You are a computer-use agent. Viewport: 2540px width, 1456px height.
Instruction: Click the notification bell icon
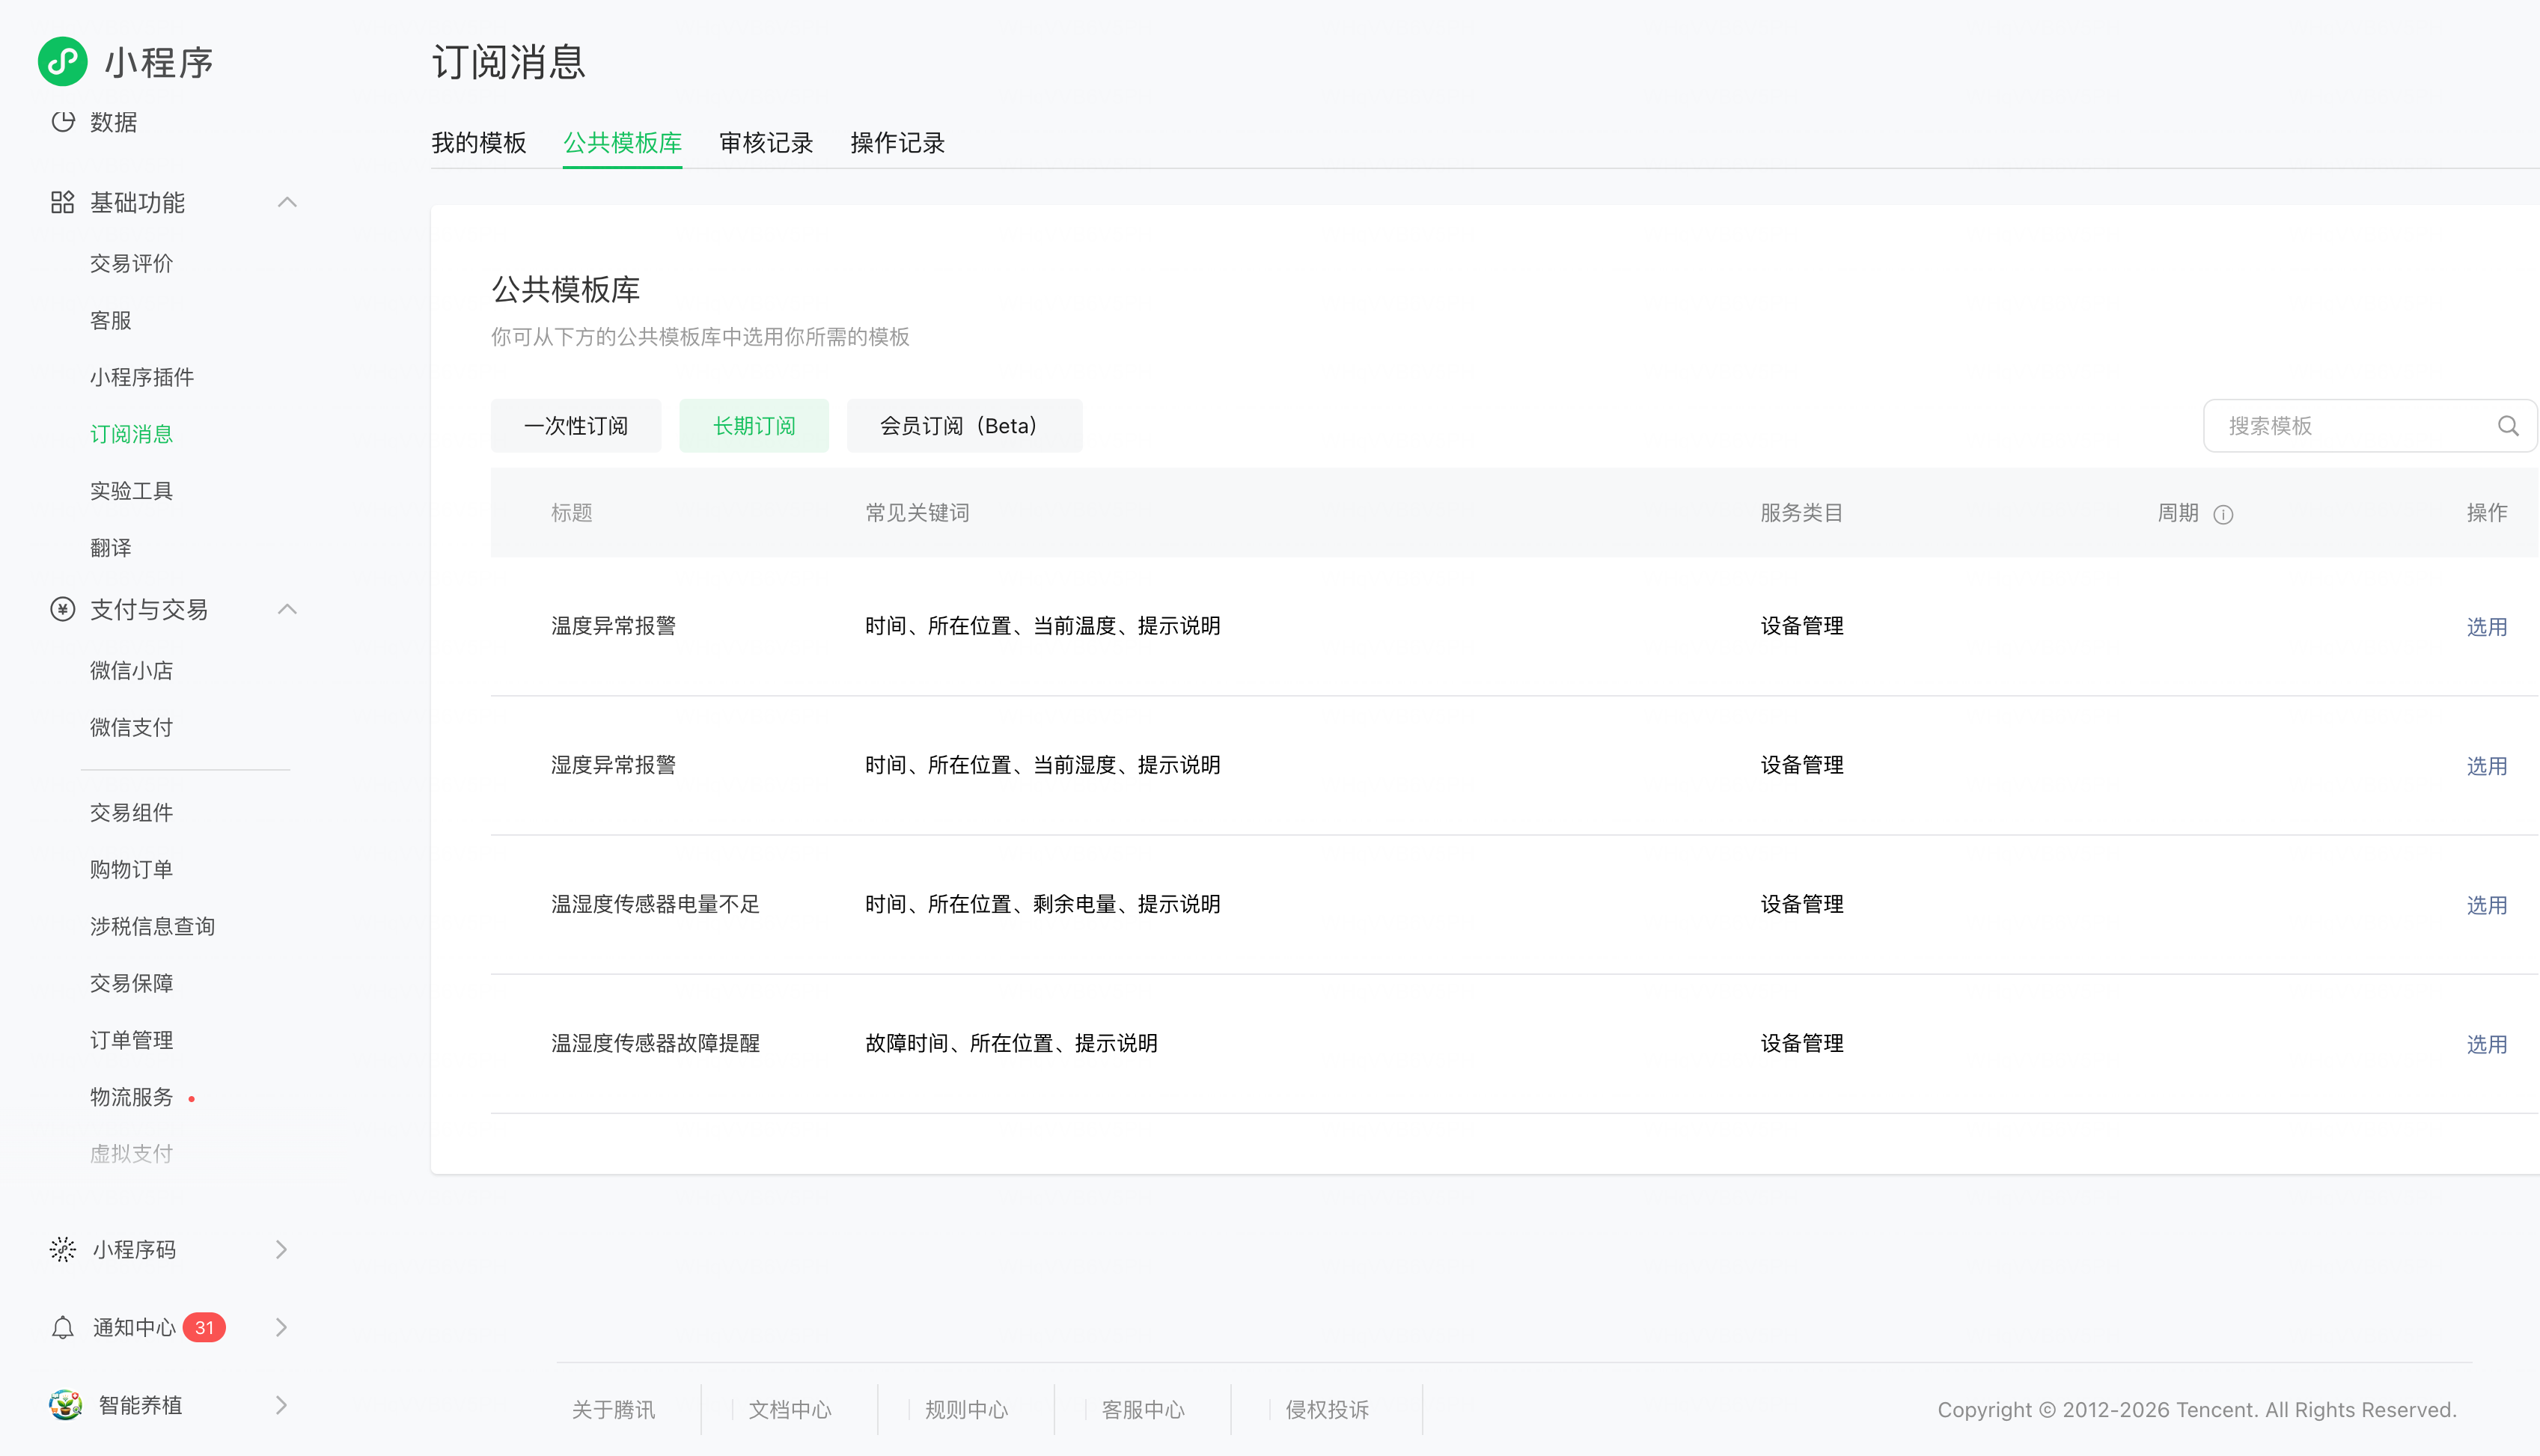coord(62,1327)
